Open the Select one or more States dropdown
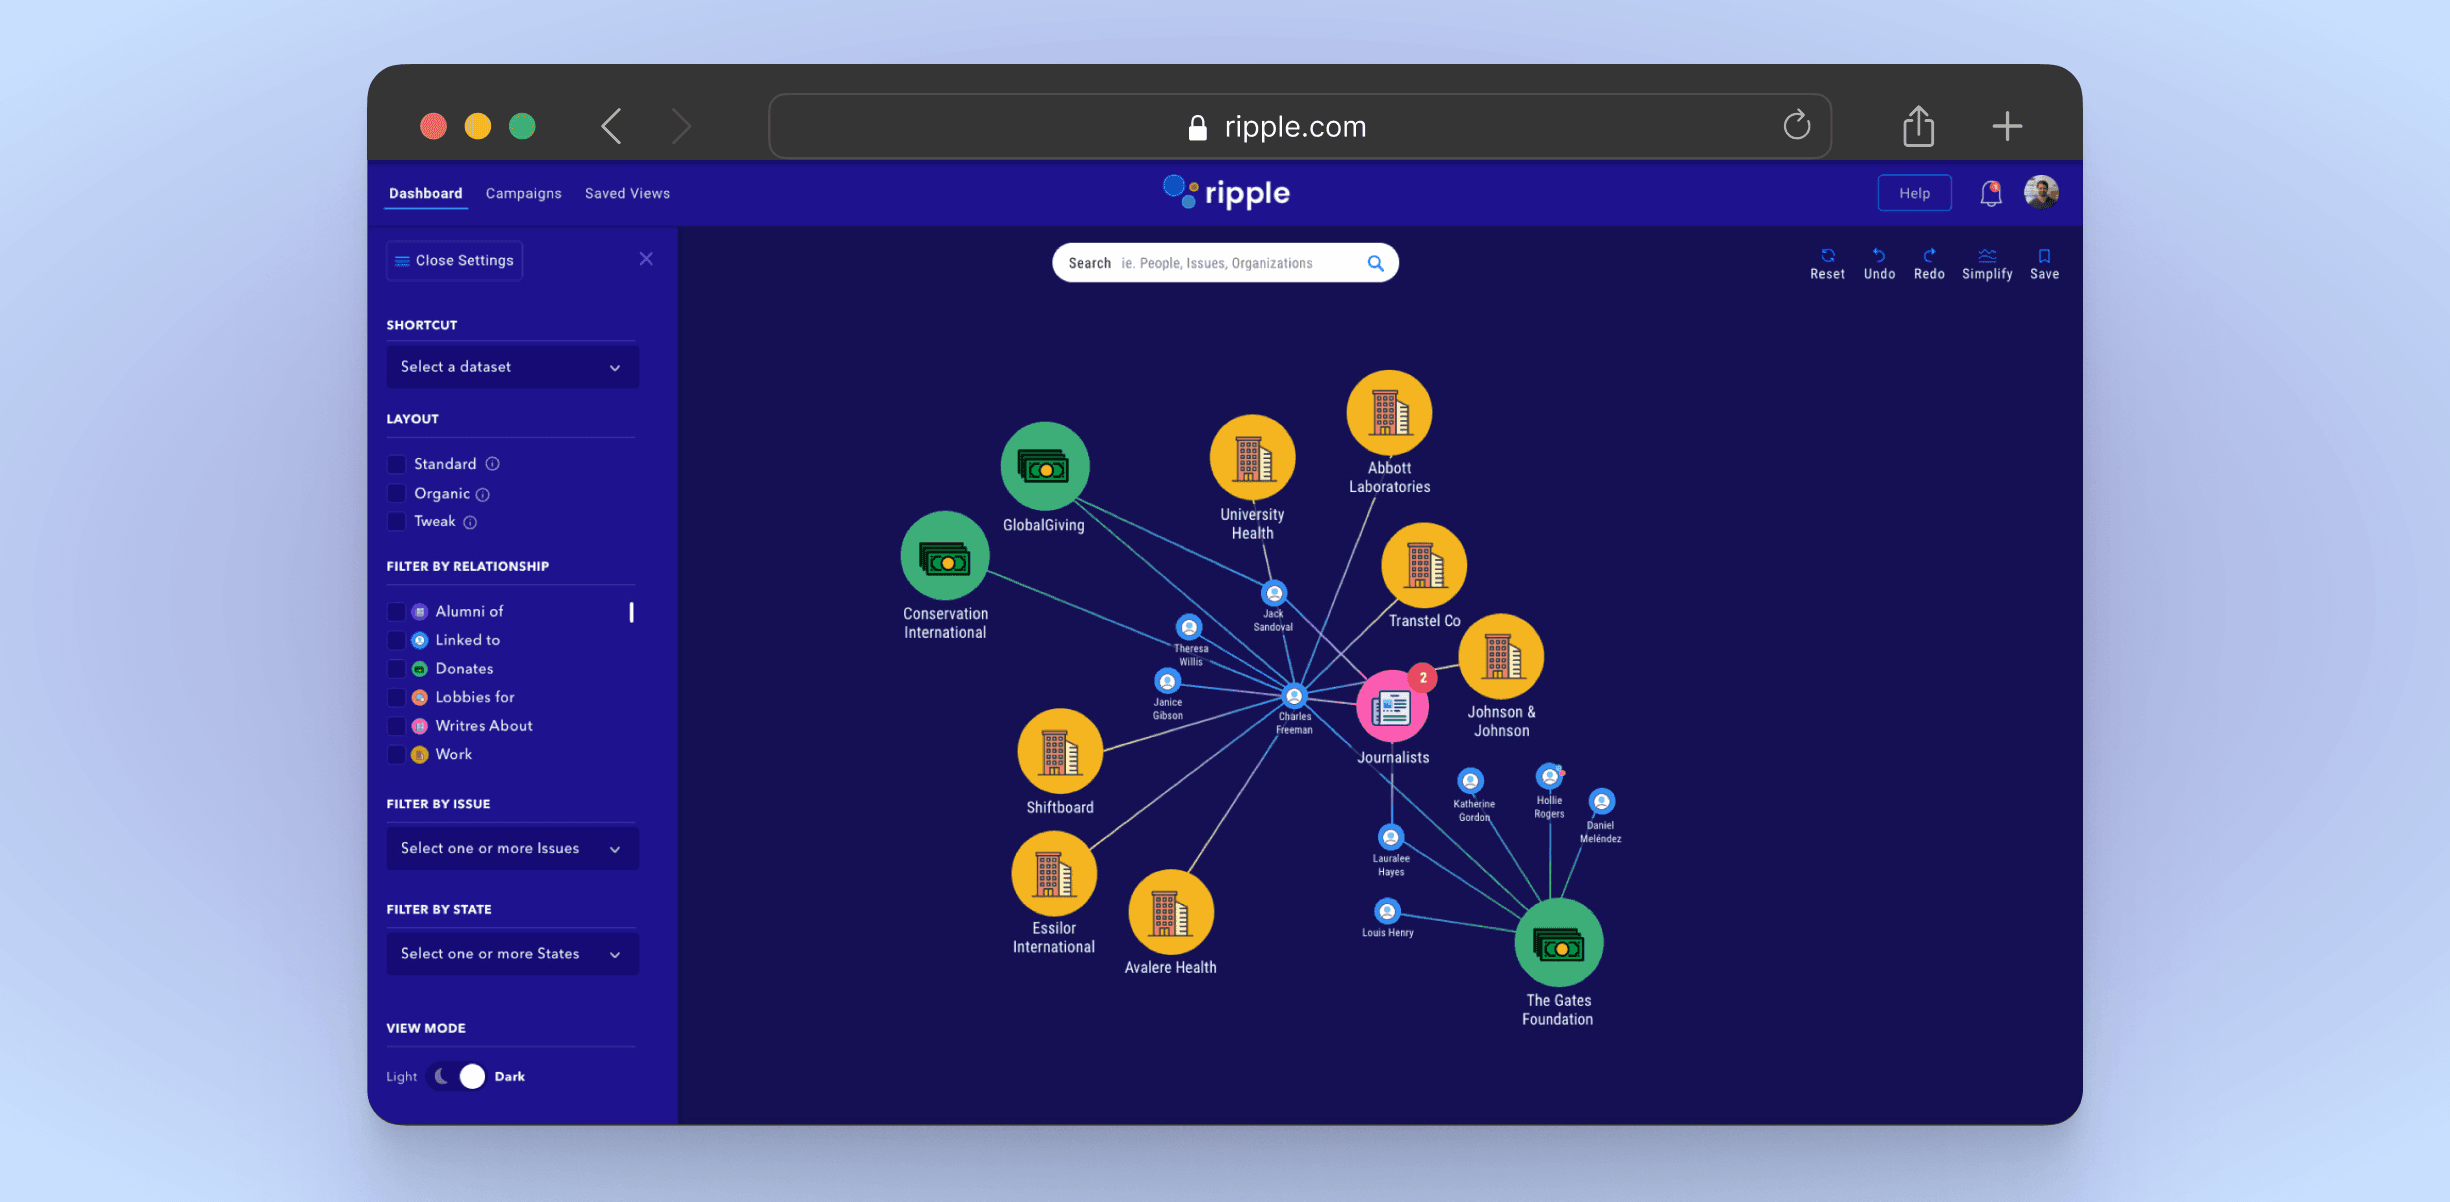Screen dimensions: 2450x1202 point(512,953)
